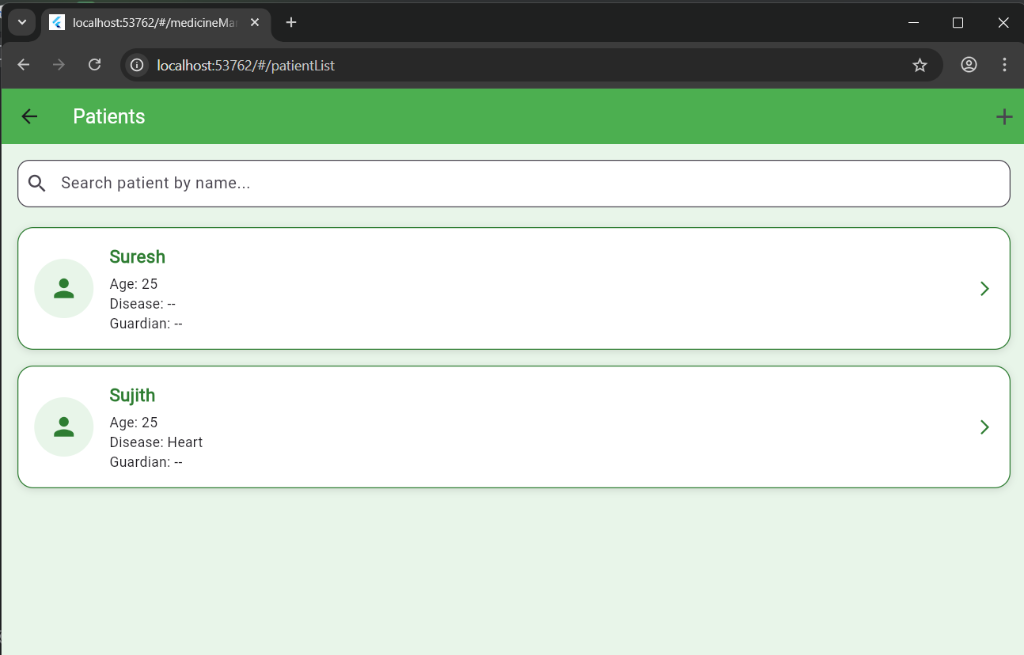Select the Sujith patient name
Screen dimensions: 1024x655
click(132, 396)
